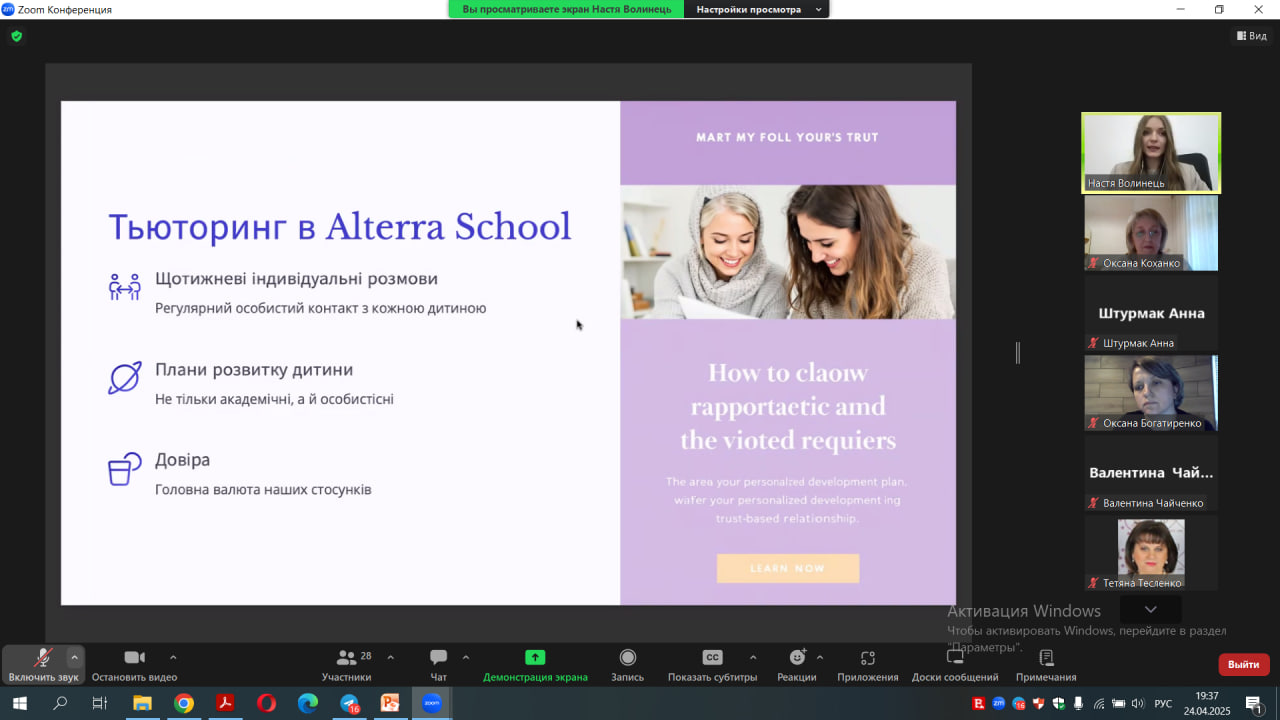This screenshot has height=720, width=1280.
Task: Stop camera via Остановить видео
Action: 134,666
